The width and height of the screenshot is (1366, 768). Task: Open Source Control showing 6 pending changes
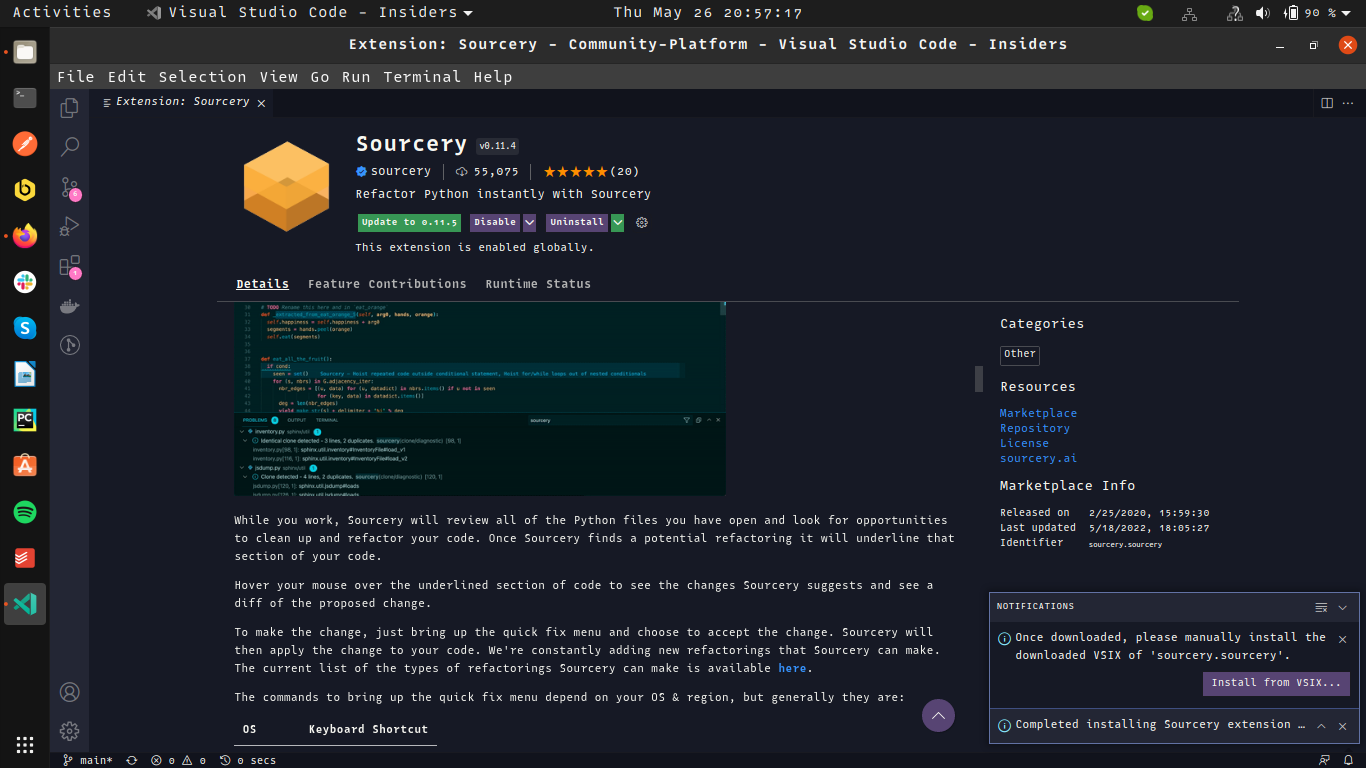click(69, 186)
